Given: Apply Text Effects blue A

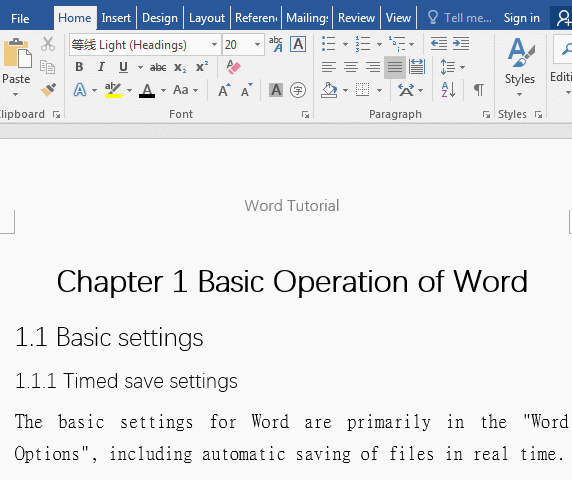Looking at the screenshot, I should point(80,90).
